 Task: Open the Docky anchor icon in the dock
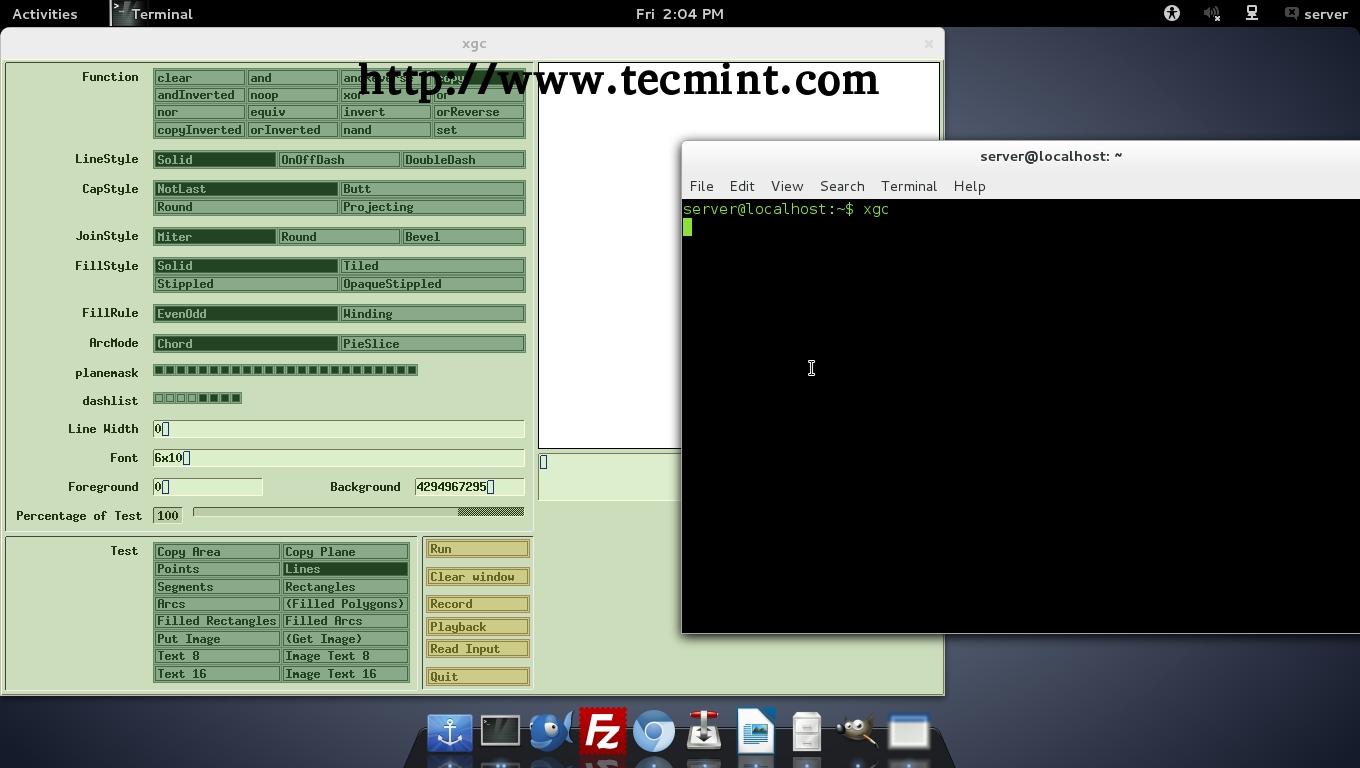(x=450, y=732)
